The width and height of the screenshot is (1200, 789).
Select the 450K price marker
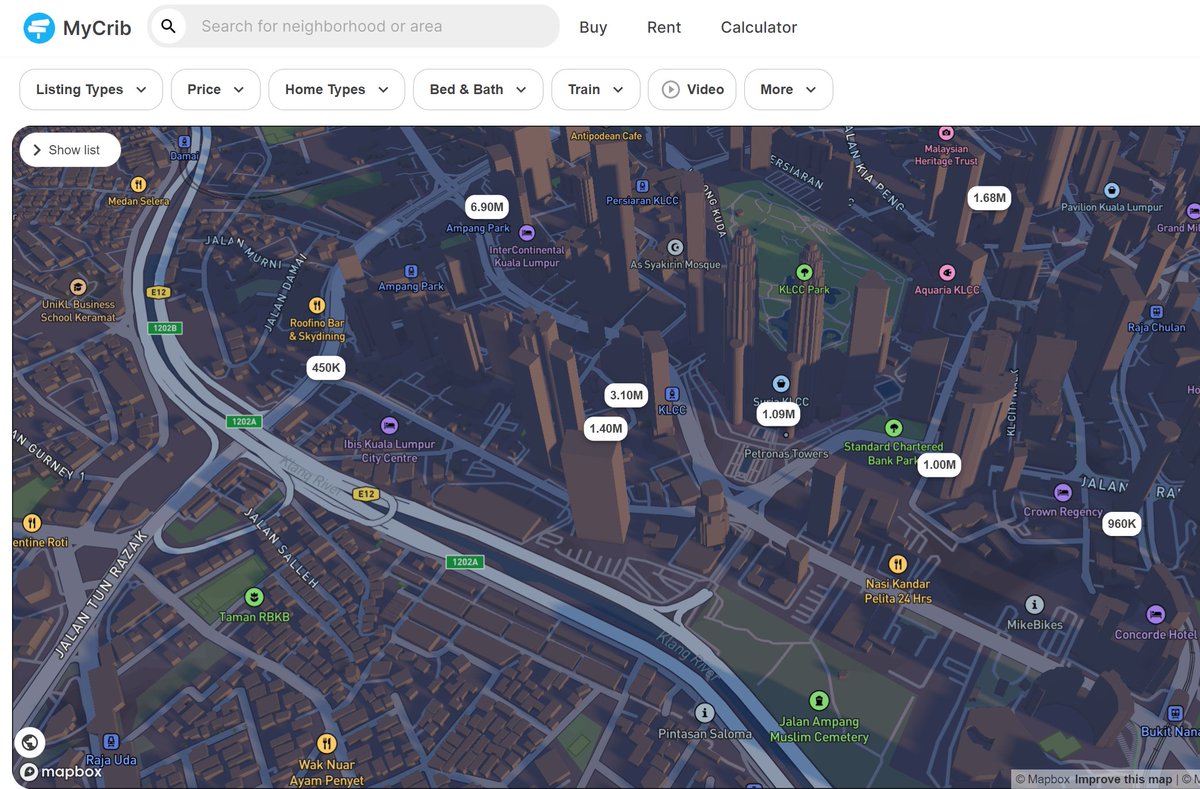tap(326, 367)
